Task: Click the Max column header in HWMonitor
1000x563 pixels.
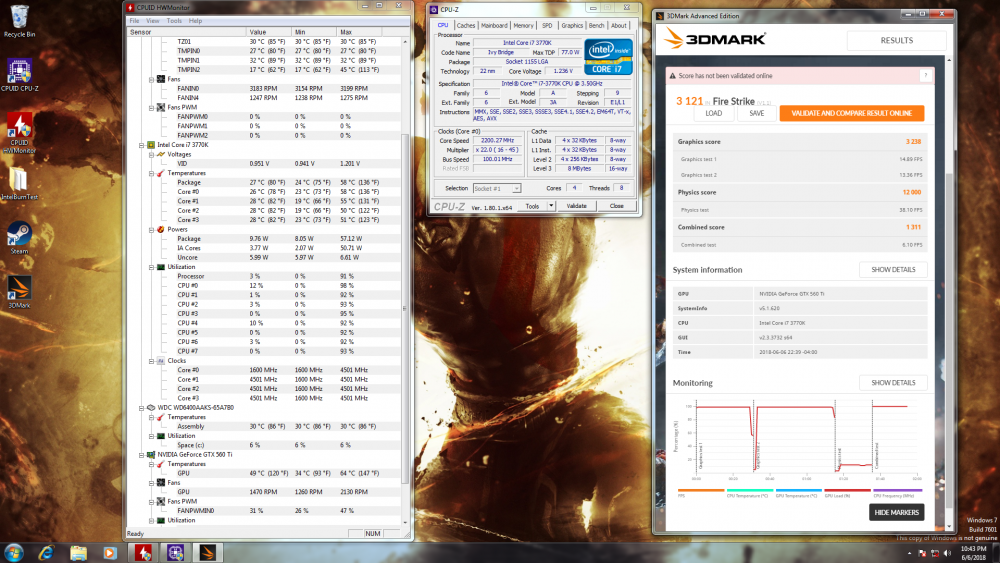Action: [359, 32]
